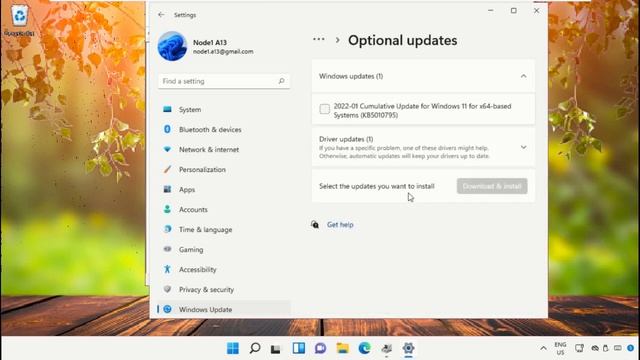Open Task View from the taskbar
The image size is (640, 360).
[x=276, y=349]
